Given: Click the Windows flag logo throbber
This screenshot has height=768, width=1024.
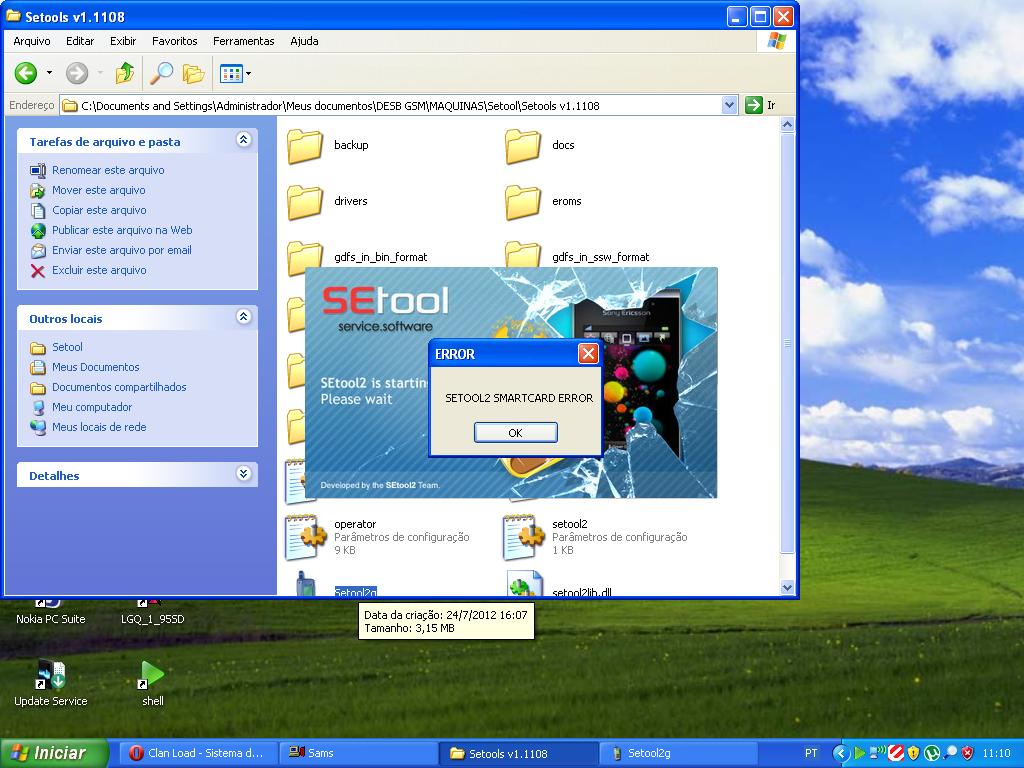Looking at the screenshot, I should click(x=776, y=41).
